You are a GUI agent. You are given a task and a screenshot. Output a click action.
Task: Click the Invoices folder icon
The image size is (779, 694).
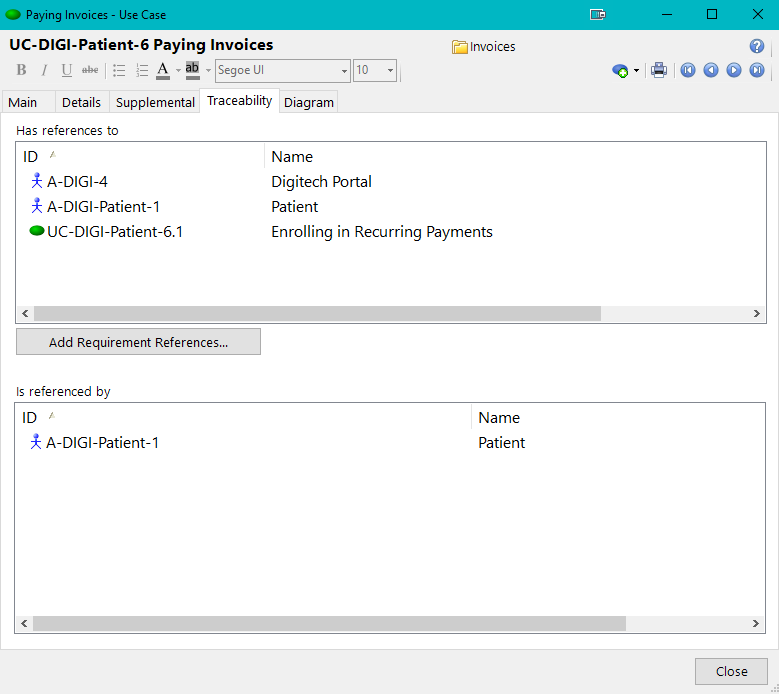pyautogui.click(x=460, y=47)
